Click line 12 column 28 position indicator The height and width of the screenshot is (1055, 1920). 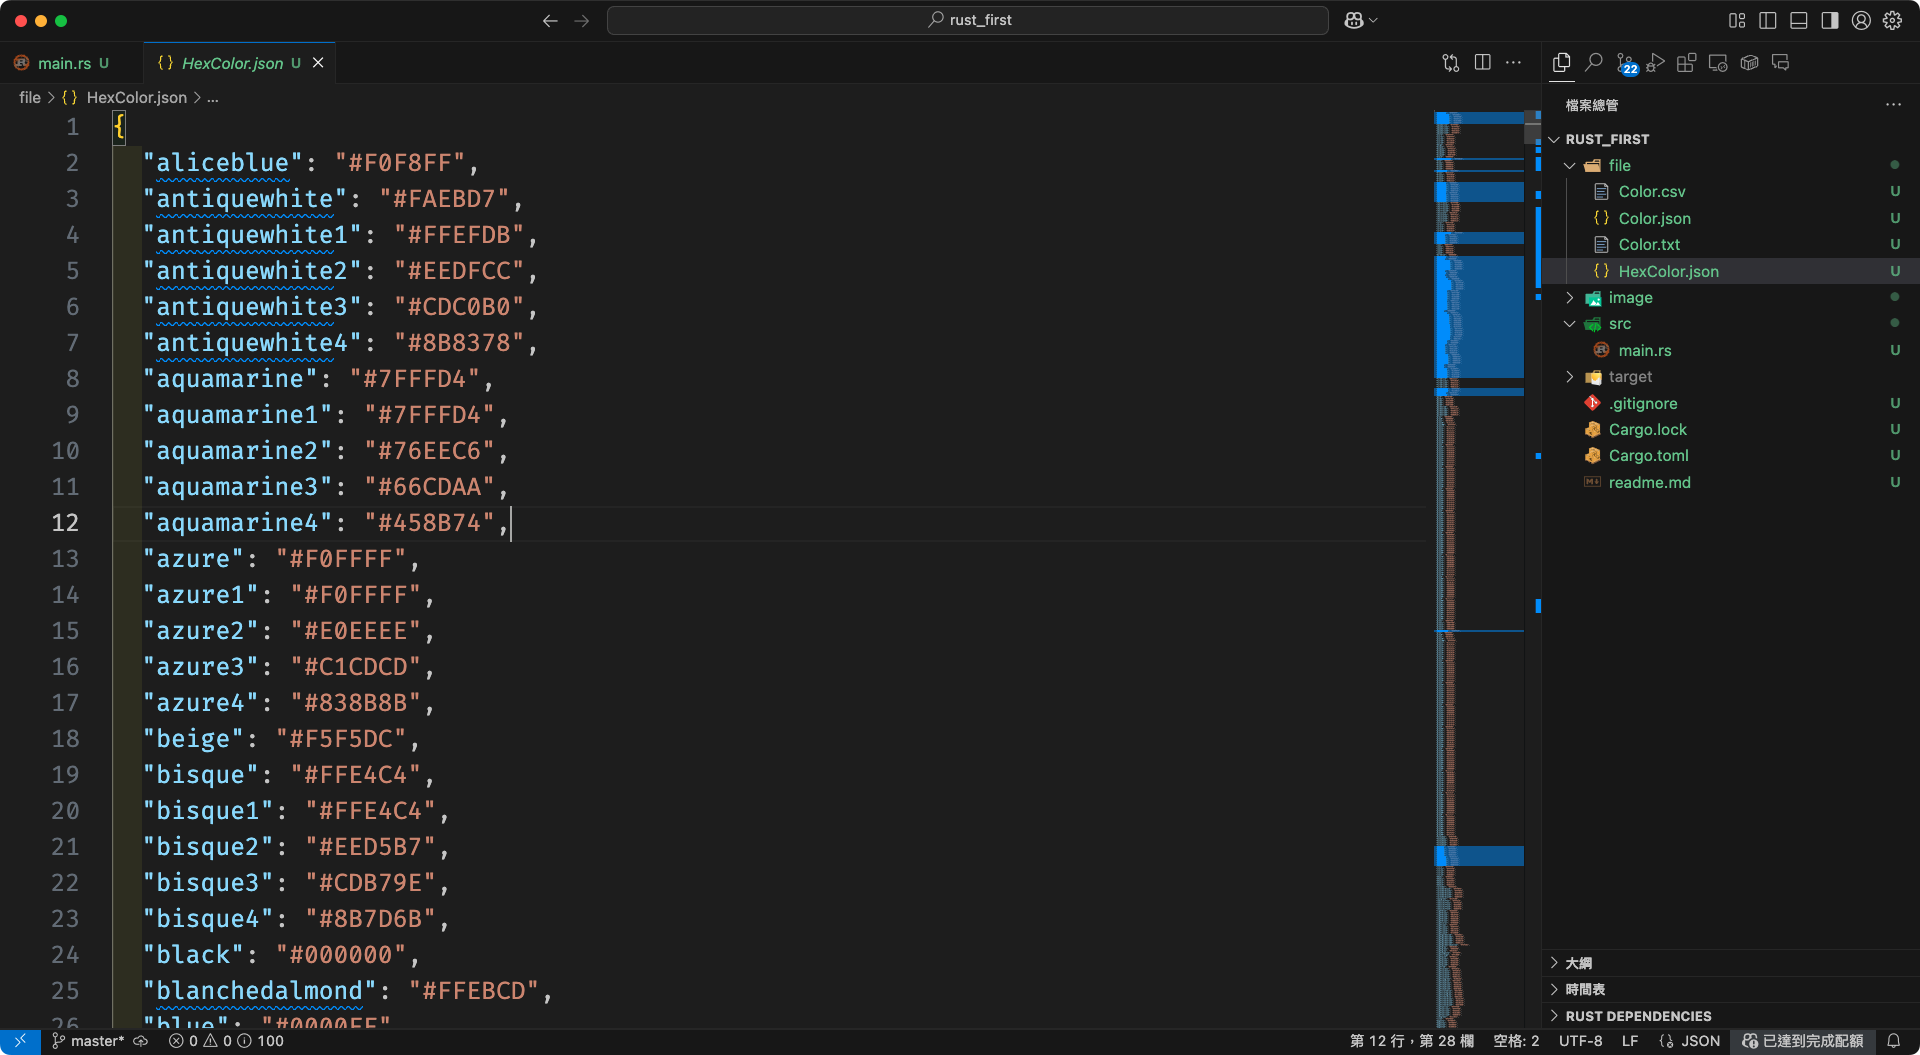coord(1411,1041)
